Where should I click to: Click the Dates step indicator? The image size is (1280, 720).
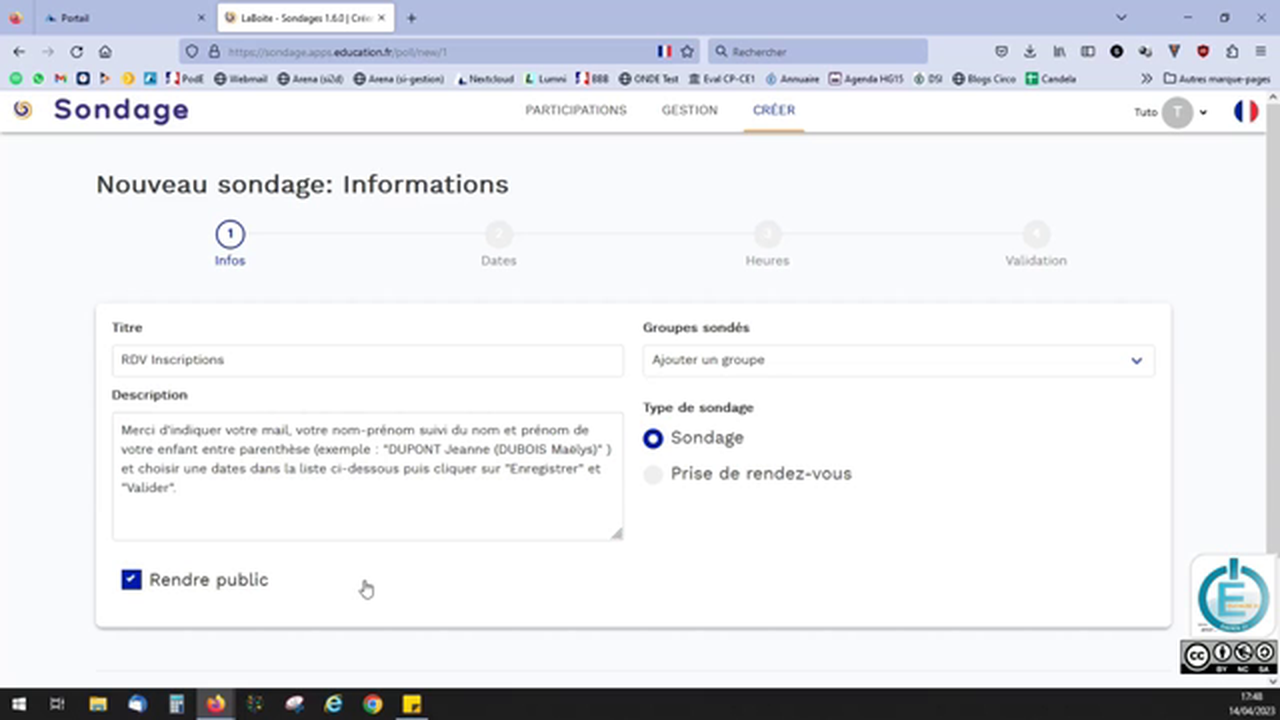[x=498, y=233]
